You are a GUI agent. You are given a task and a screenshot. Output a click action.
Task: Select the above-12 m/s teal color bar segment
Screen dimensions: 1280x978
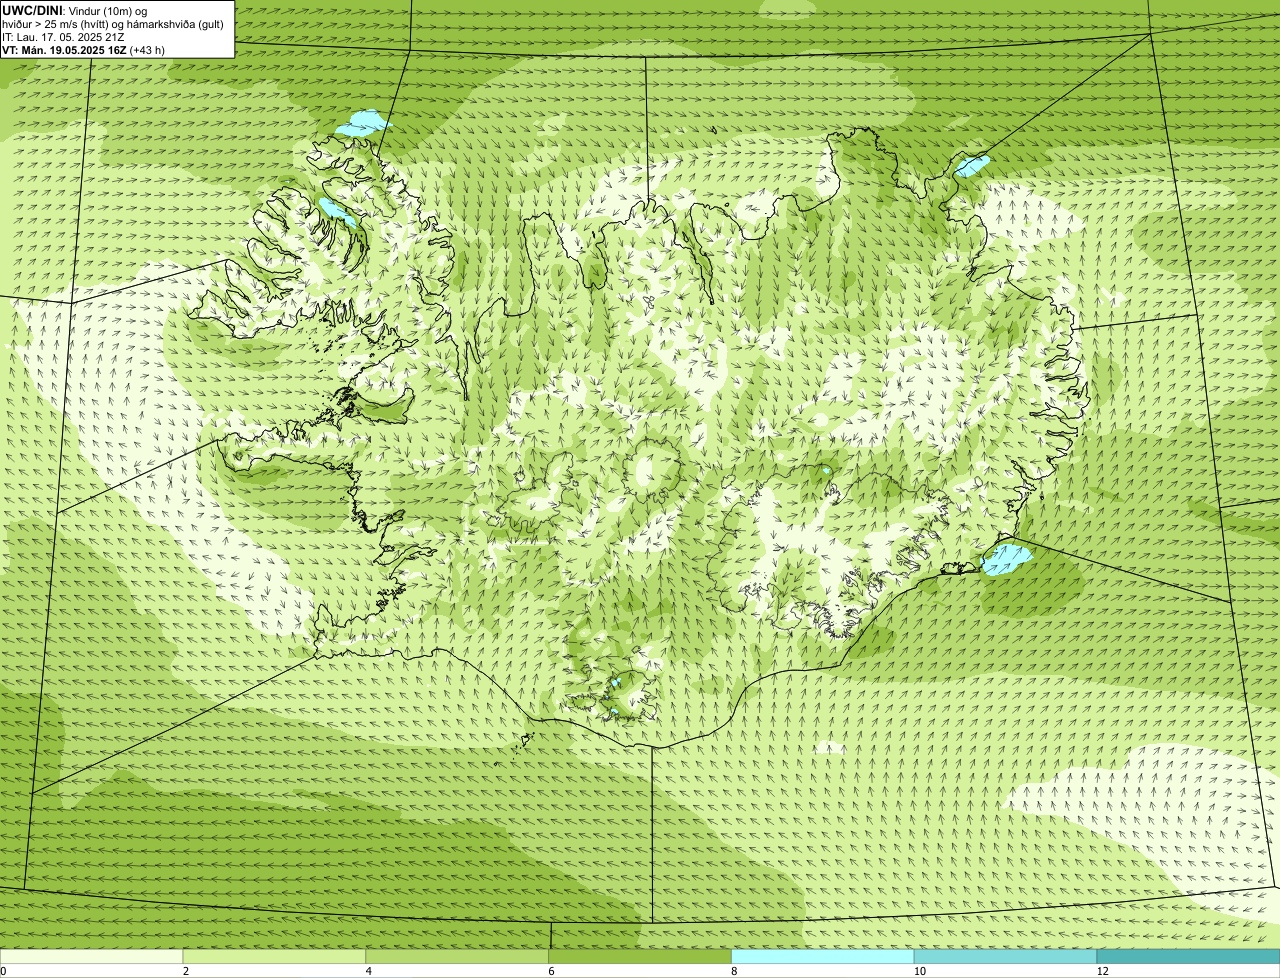(x=1188, y=957)
